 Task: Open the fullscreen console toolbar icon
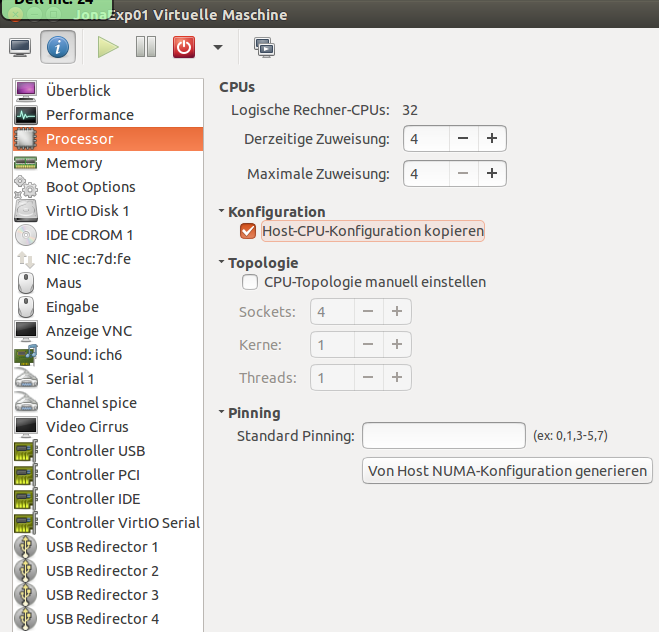point(264,46)
